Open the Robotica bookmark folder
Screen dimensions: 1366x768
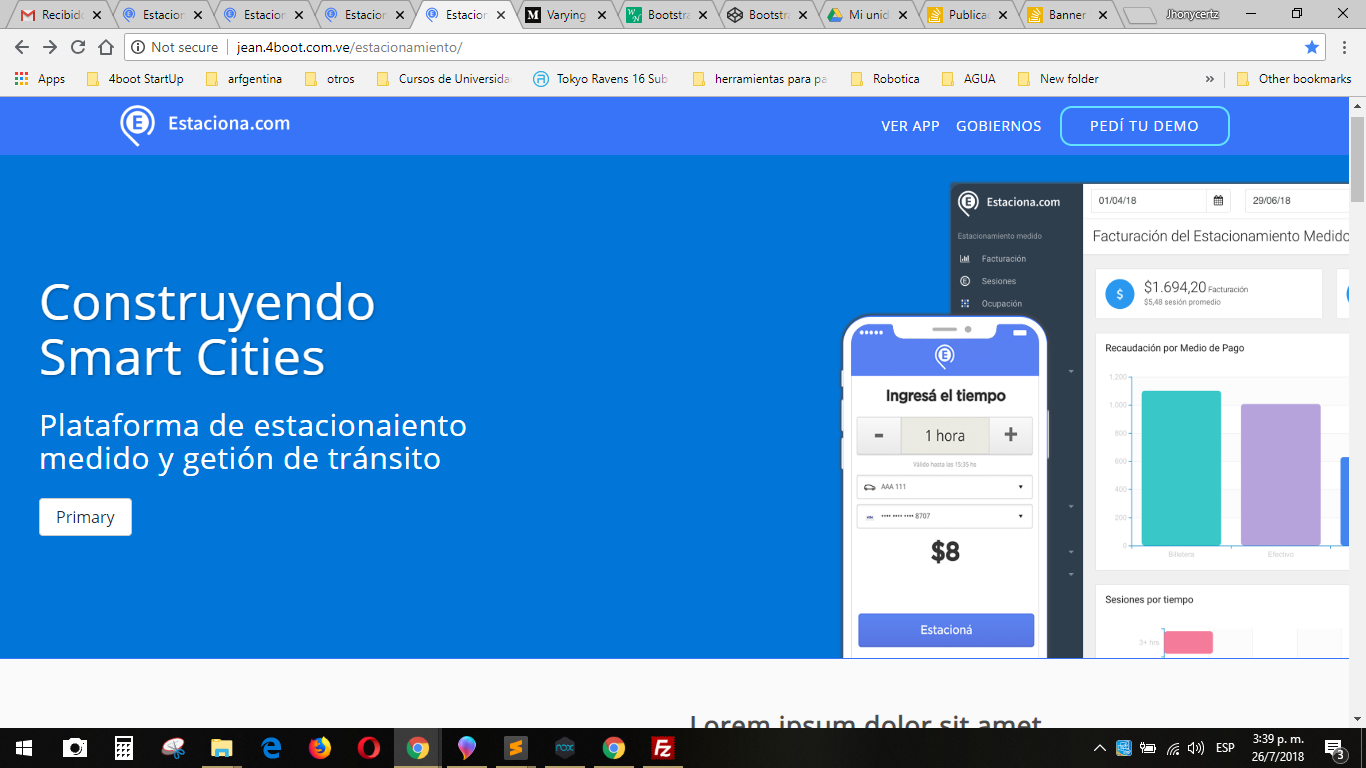(x=884, y=79)
